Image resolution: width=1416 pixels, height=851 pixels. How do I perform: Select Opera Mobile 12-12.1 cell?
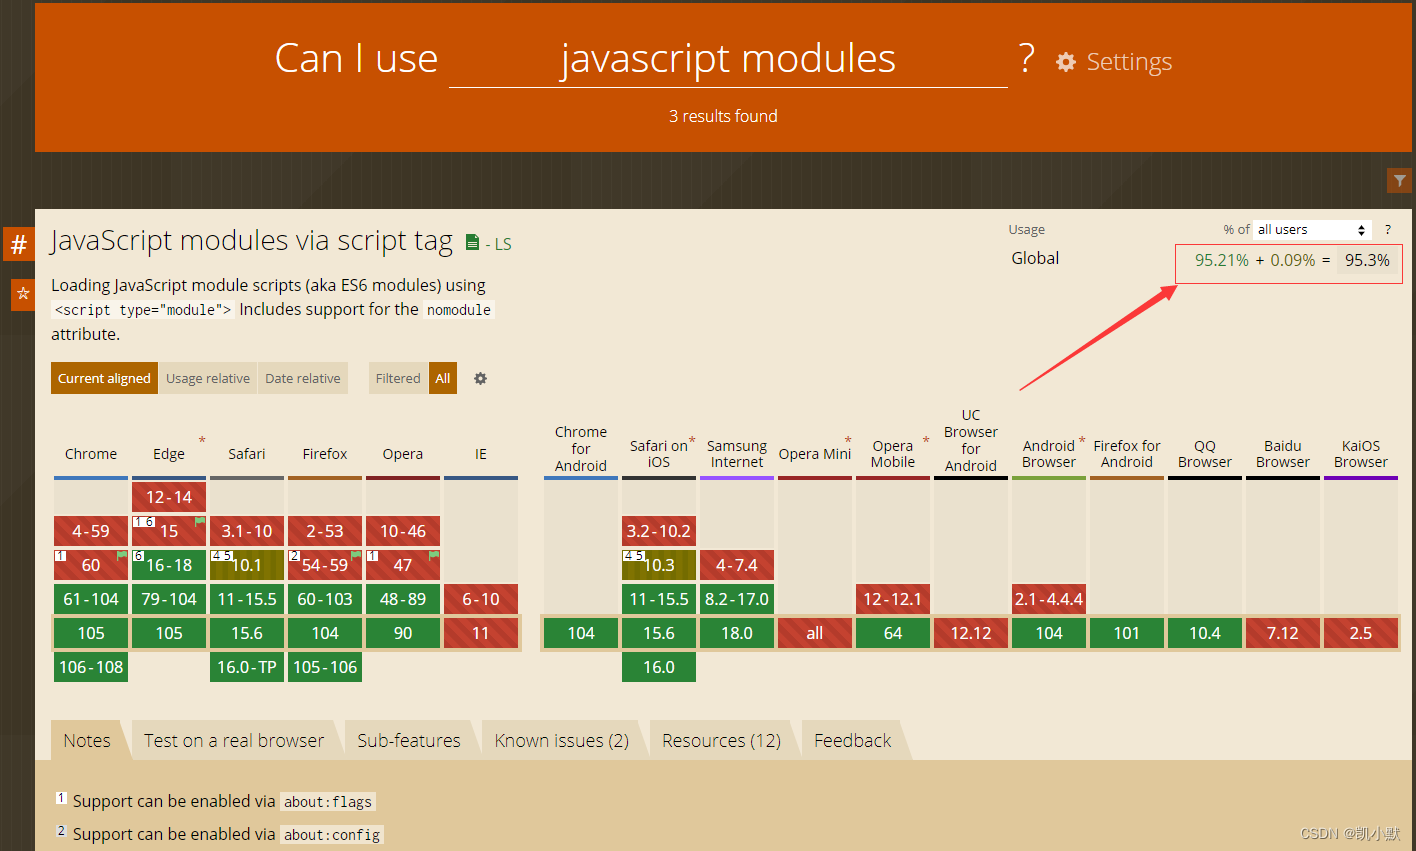pos(893,599)
